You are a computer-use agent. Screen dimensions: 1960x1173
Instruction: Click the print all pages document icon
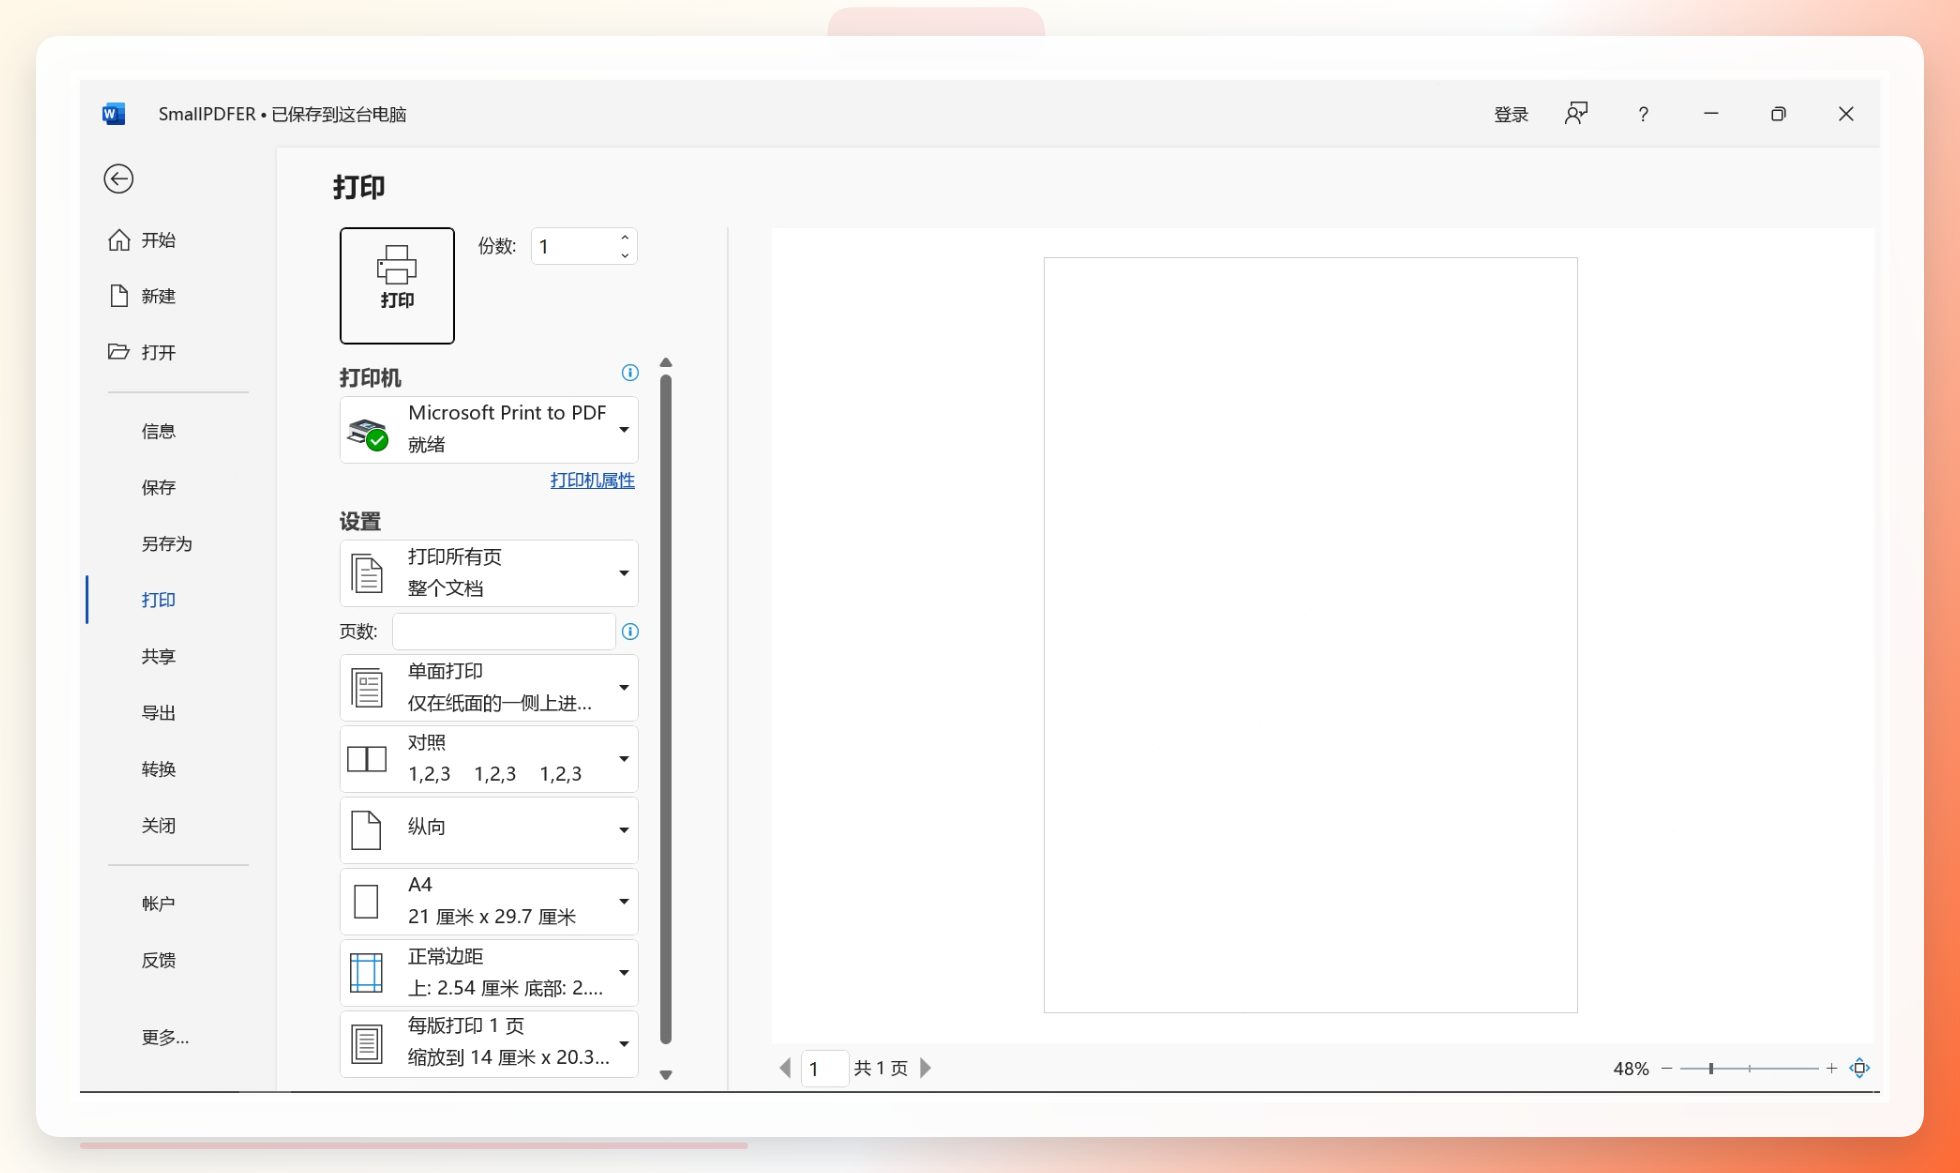pyautogui.click(x=367, y=574)
